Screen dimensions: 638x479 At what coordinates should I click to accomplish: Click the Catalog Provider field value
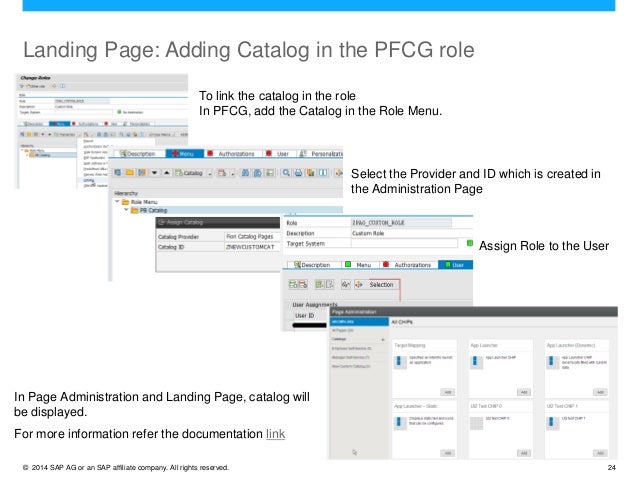click(251, 236)
